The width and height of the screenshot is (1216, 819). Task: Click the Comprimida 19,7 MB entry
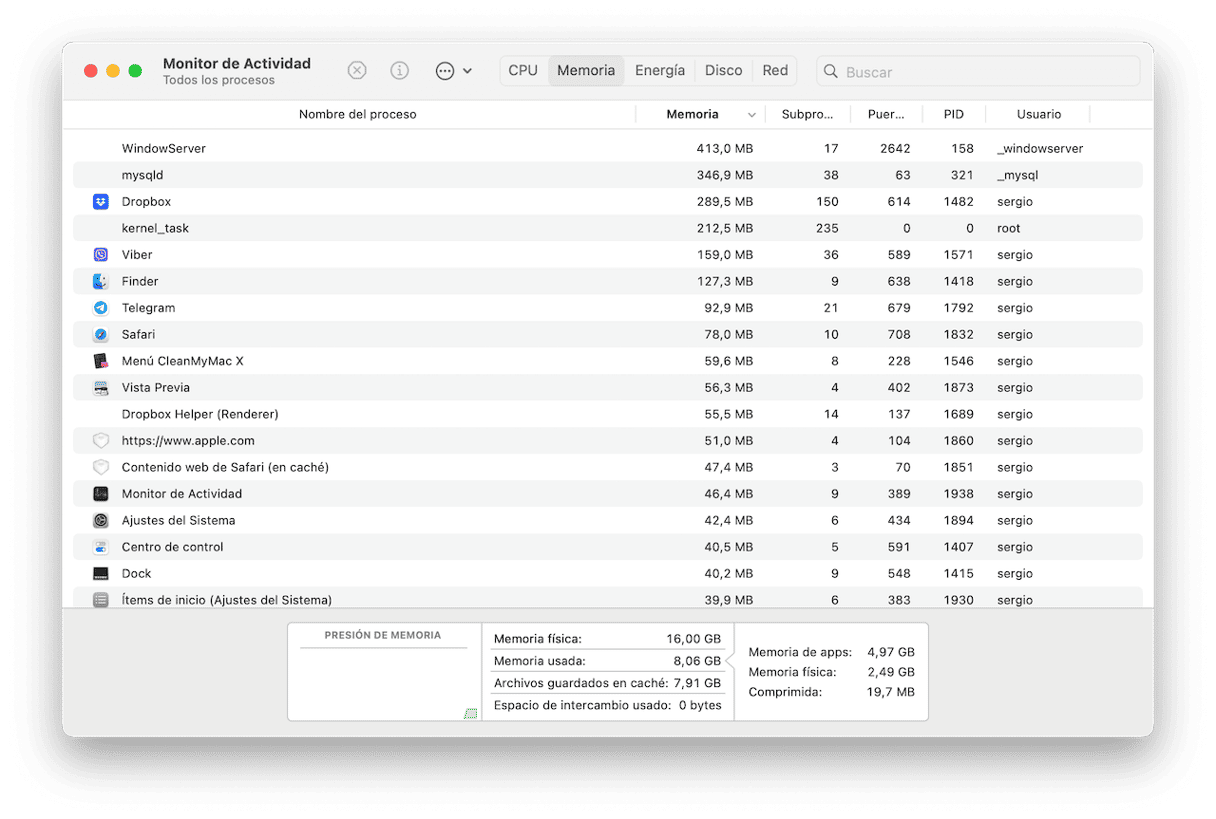[831, 692]
